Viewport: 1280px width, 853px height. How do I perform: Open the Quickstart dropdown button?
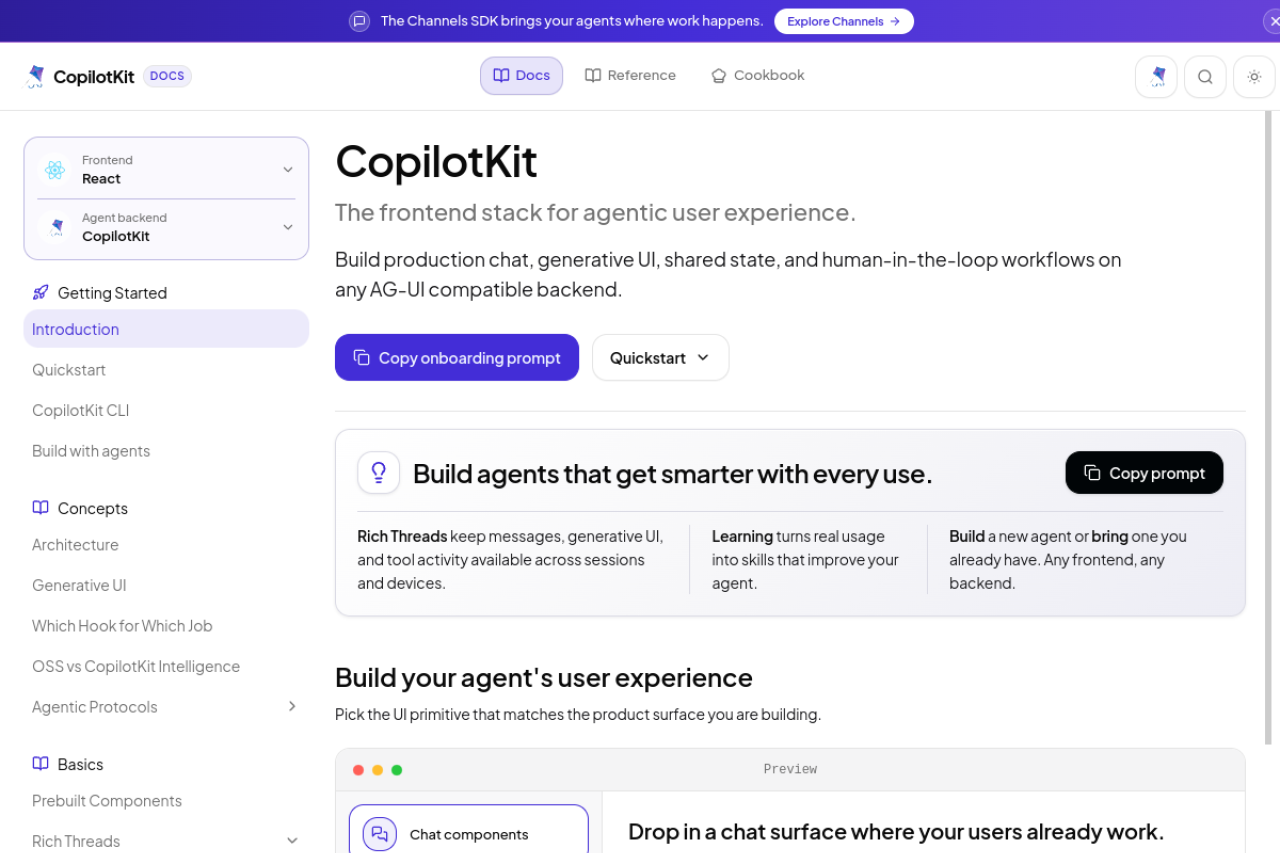tap(660, 358)
